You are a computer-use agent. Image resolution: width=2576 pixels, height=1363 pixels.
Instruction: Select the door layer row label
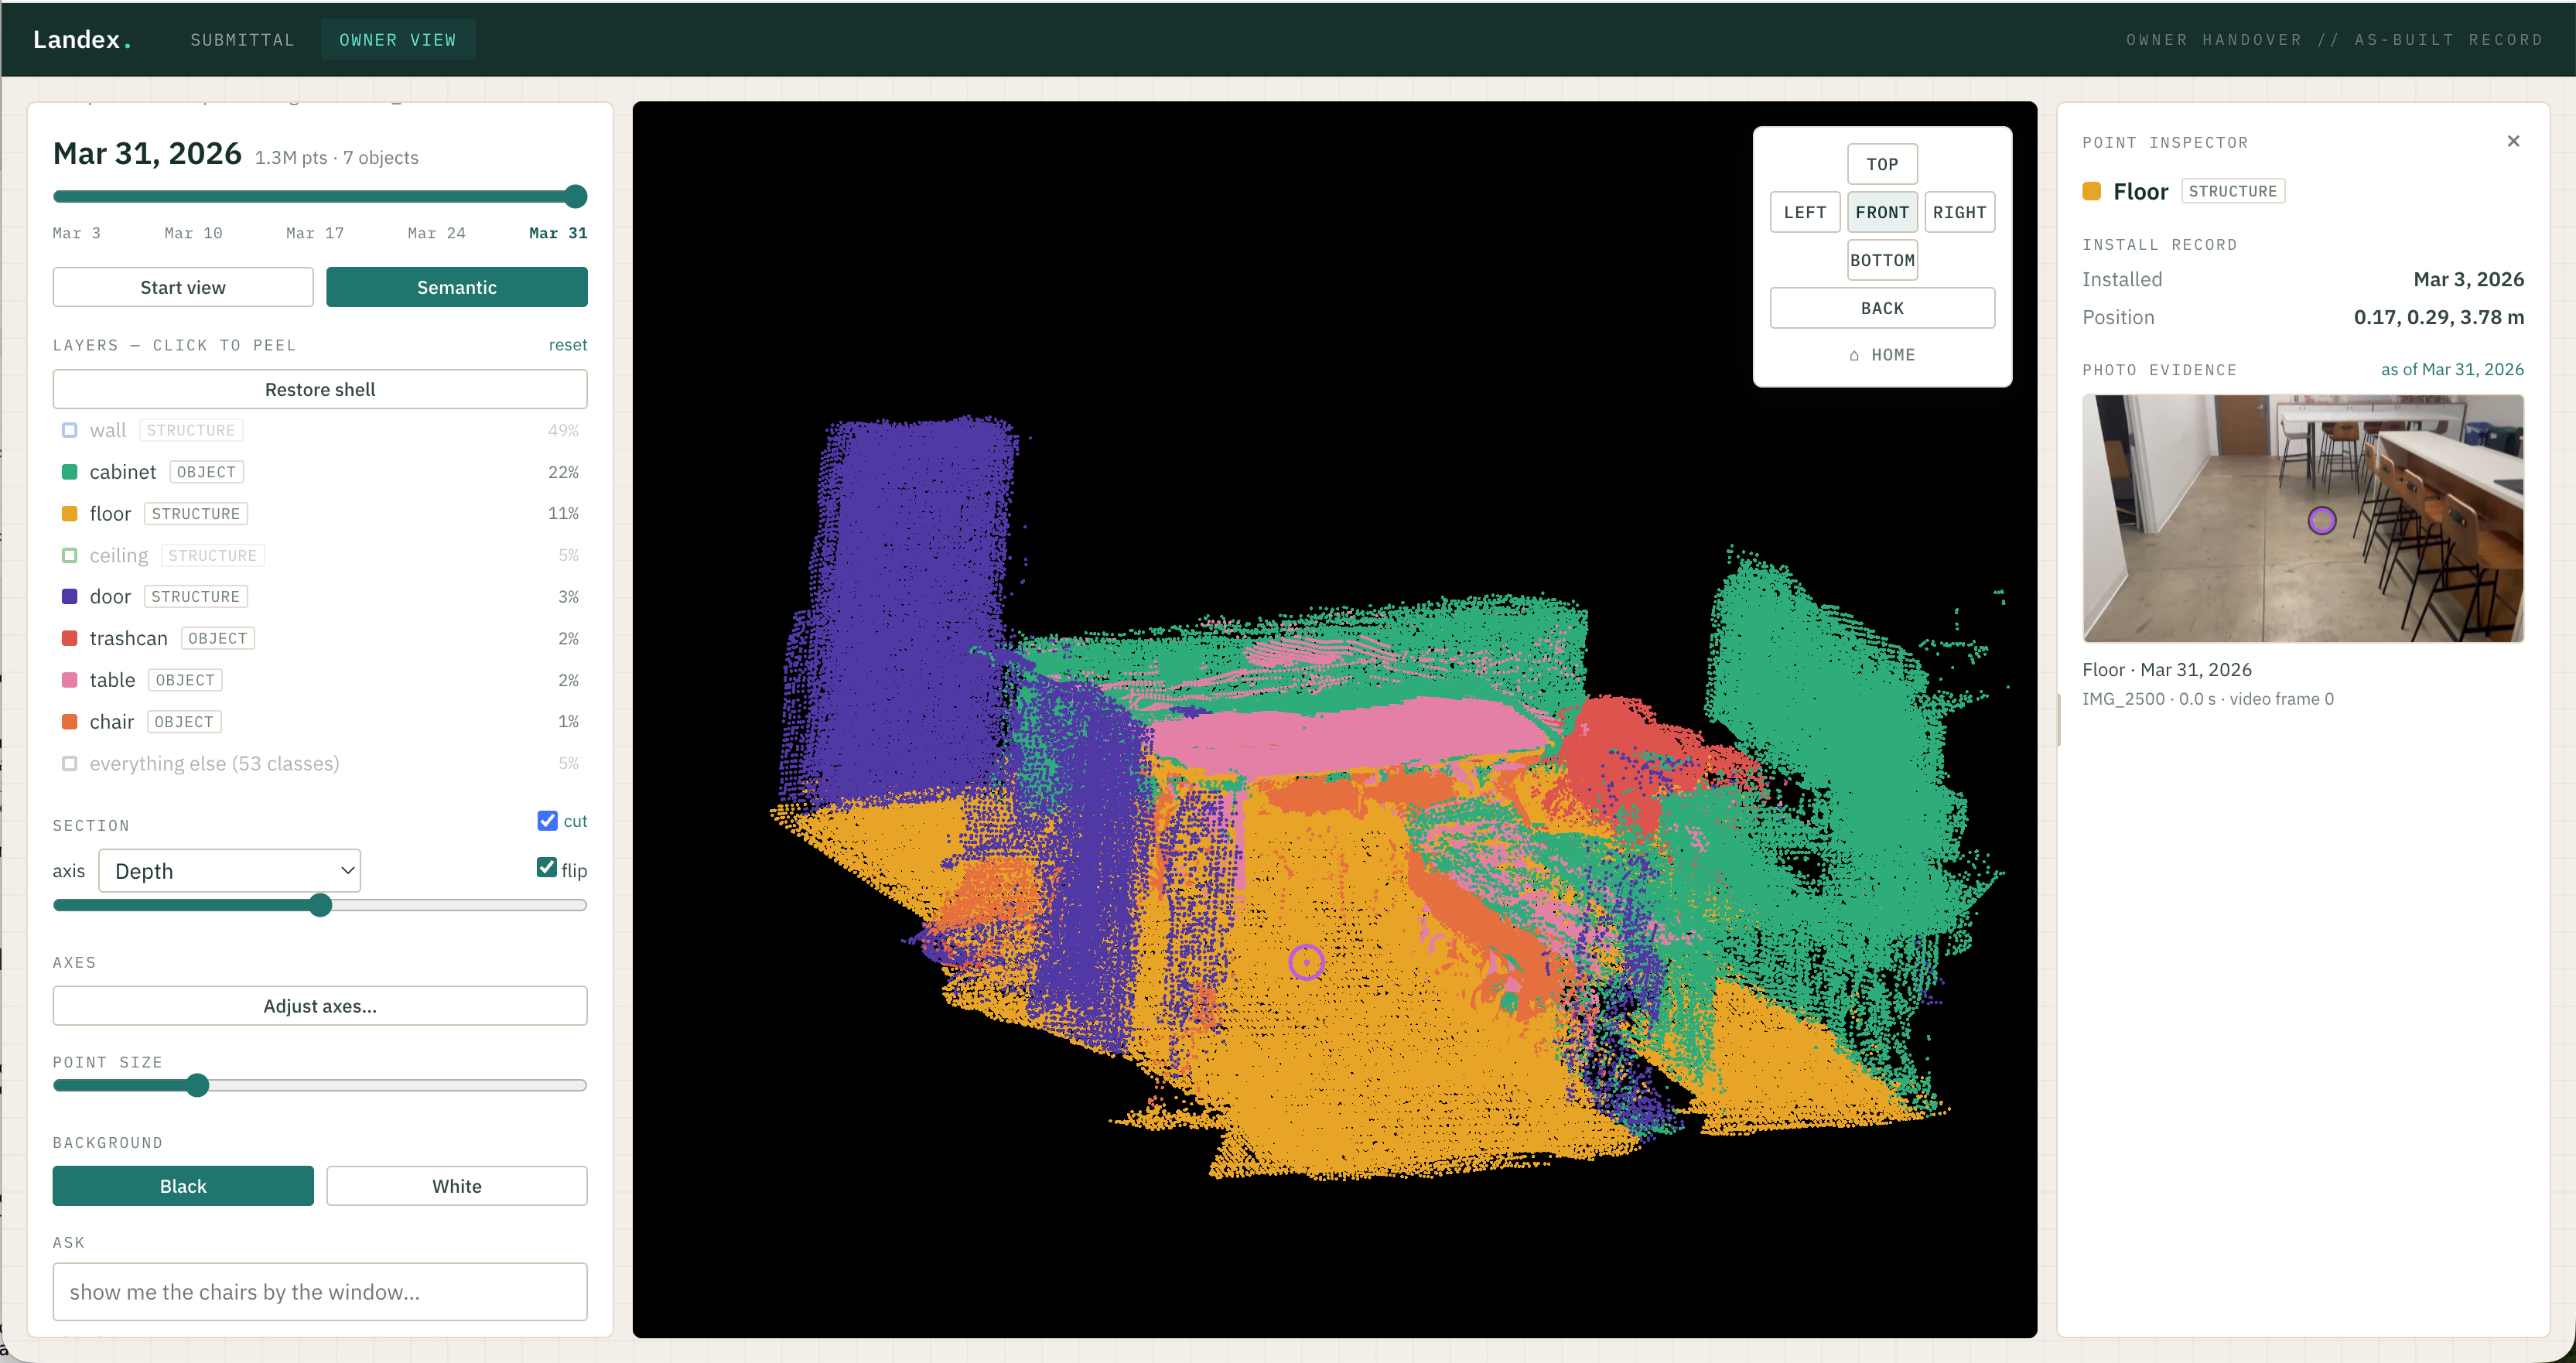coord(110,596)
